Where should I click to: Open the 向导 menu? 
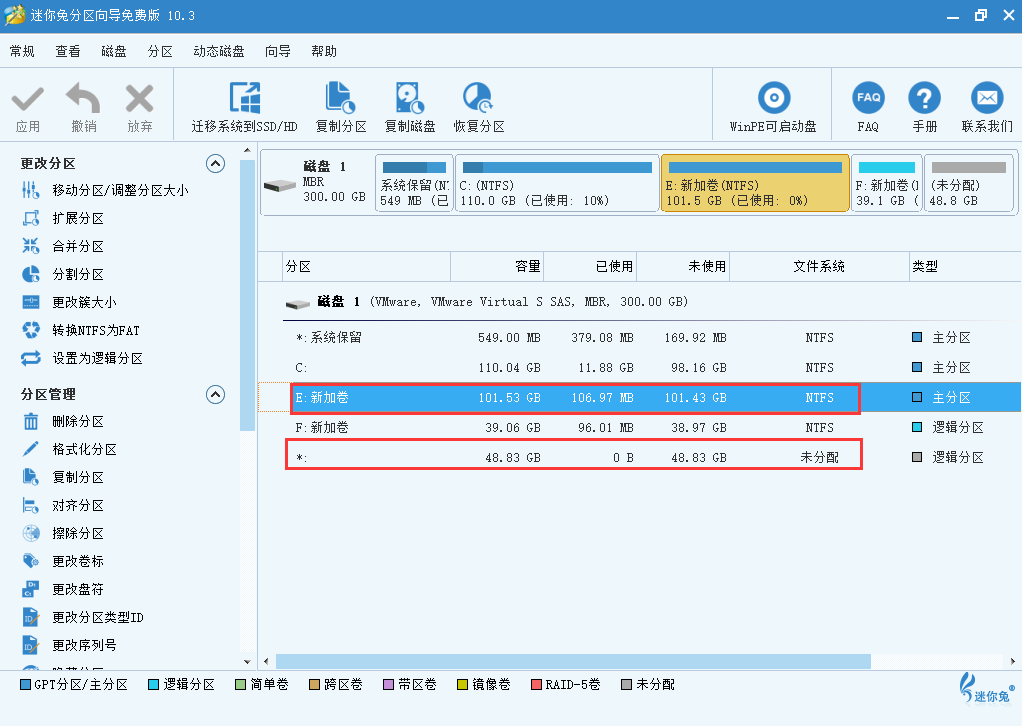click(278, 51)
